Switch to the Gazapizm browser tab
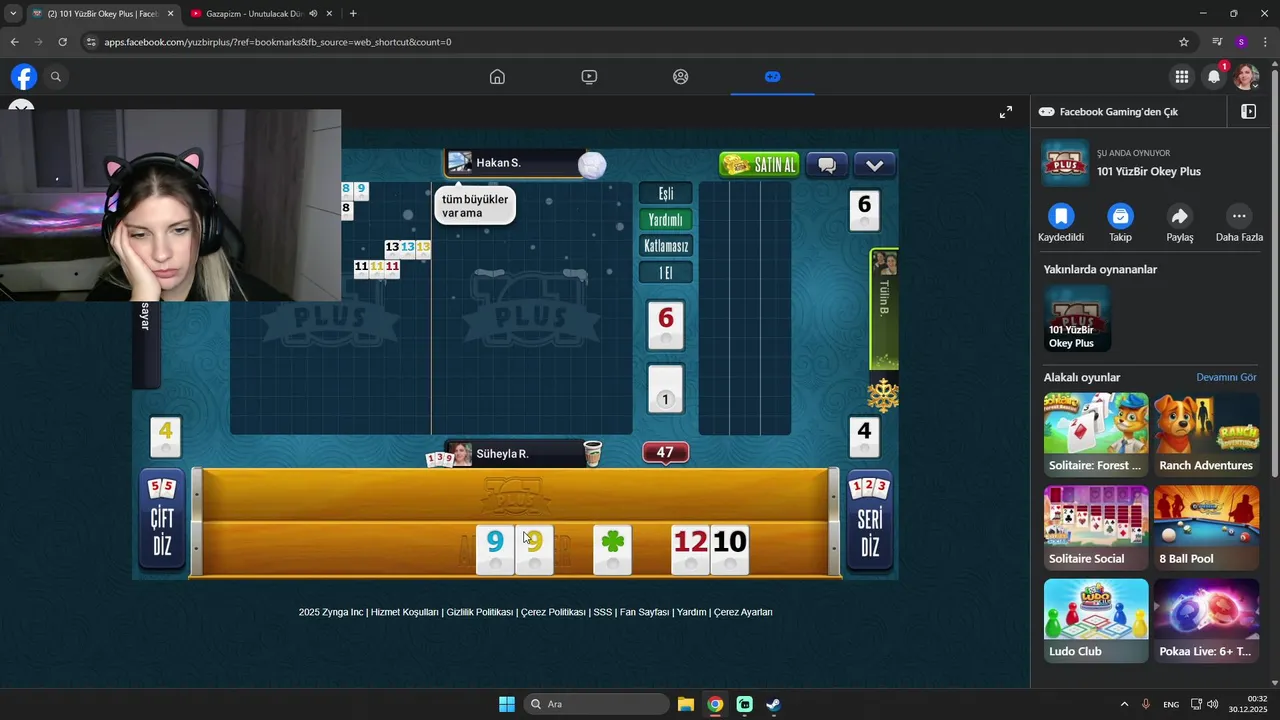Image resolution: width=1280 pixels, height=720 pixels. (x=255, y=14)
